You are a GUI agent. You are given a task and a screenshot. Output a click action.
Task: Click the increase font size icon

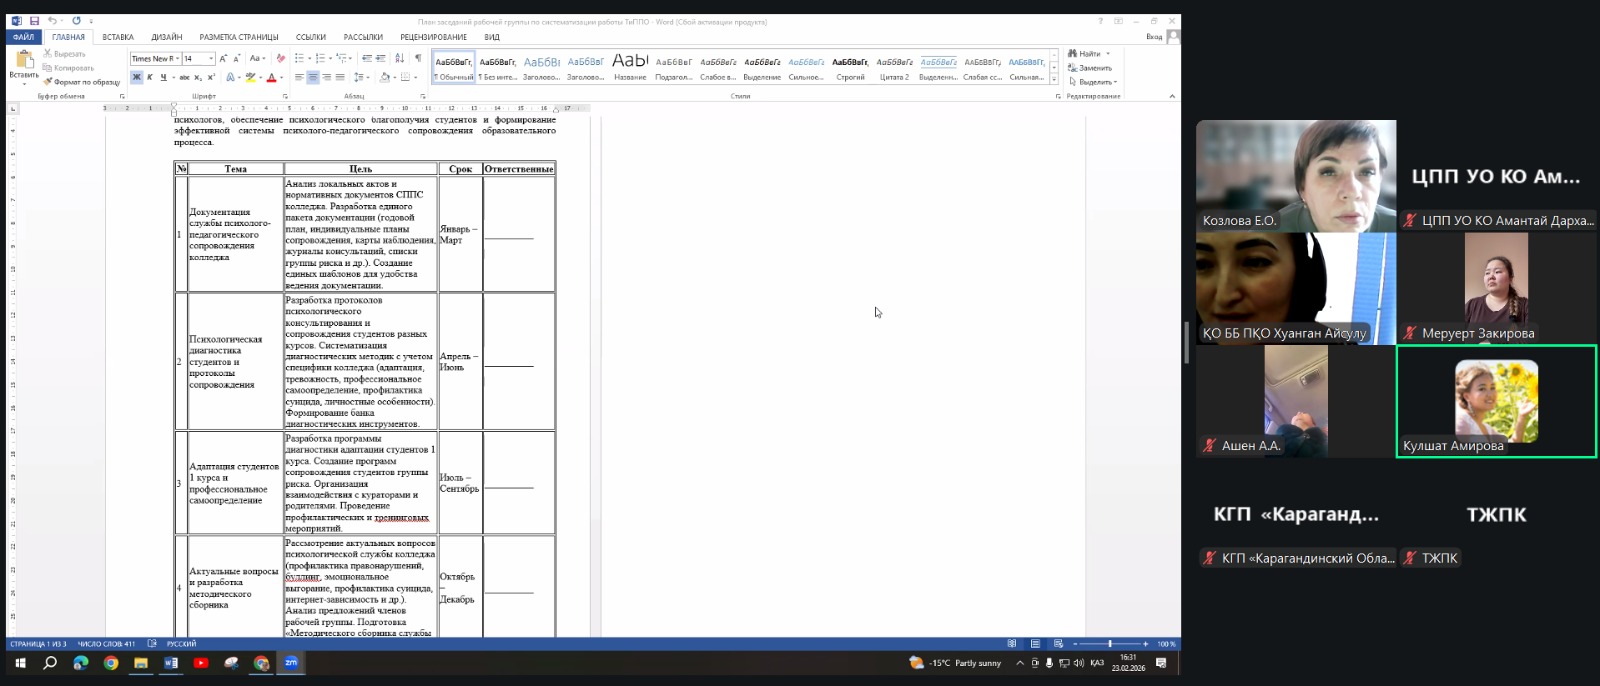(x=223, y=59)
